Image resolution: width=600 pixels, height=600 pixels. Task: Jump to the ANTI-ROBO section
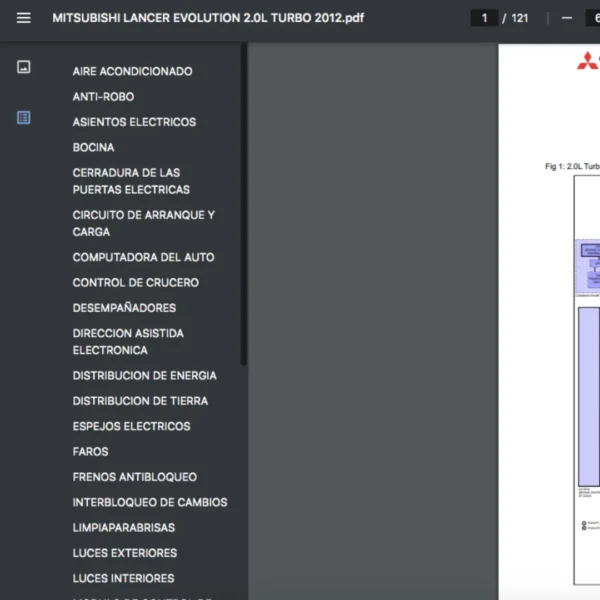click(x=103, y=97)
